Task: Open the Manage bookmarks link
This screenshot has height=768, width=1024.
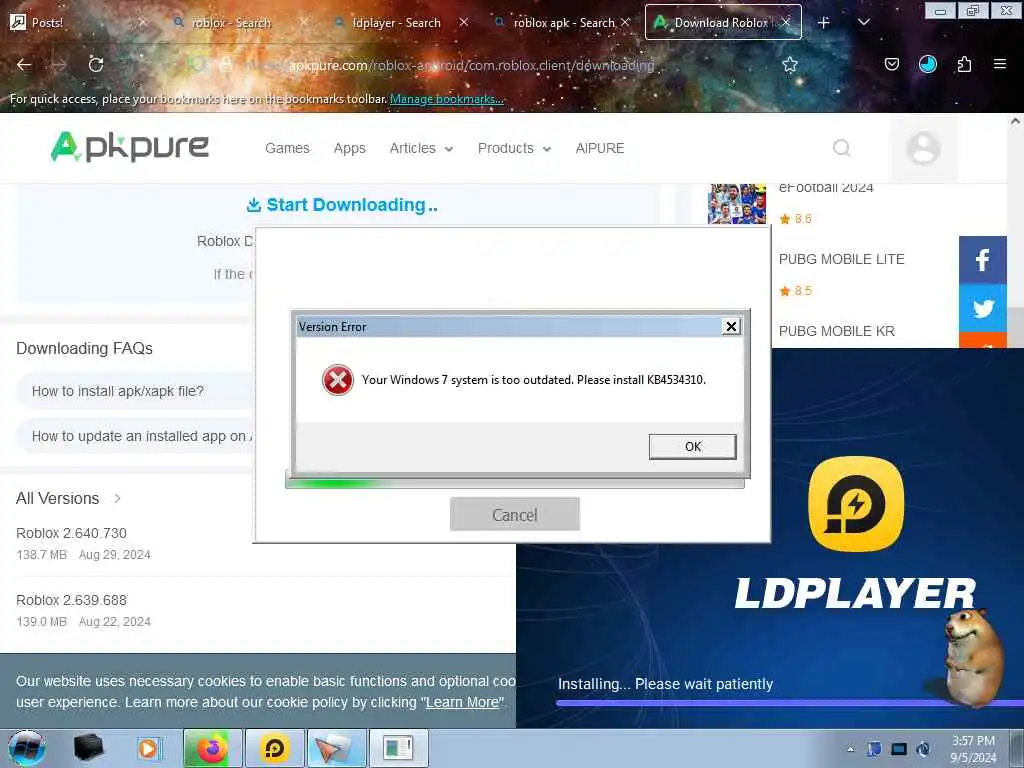Action: [447, 99]
